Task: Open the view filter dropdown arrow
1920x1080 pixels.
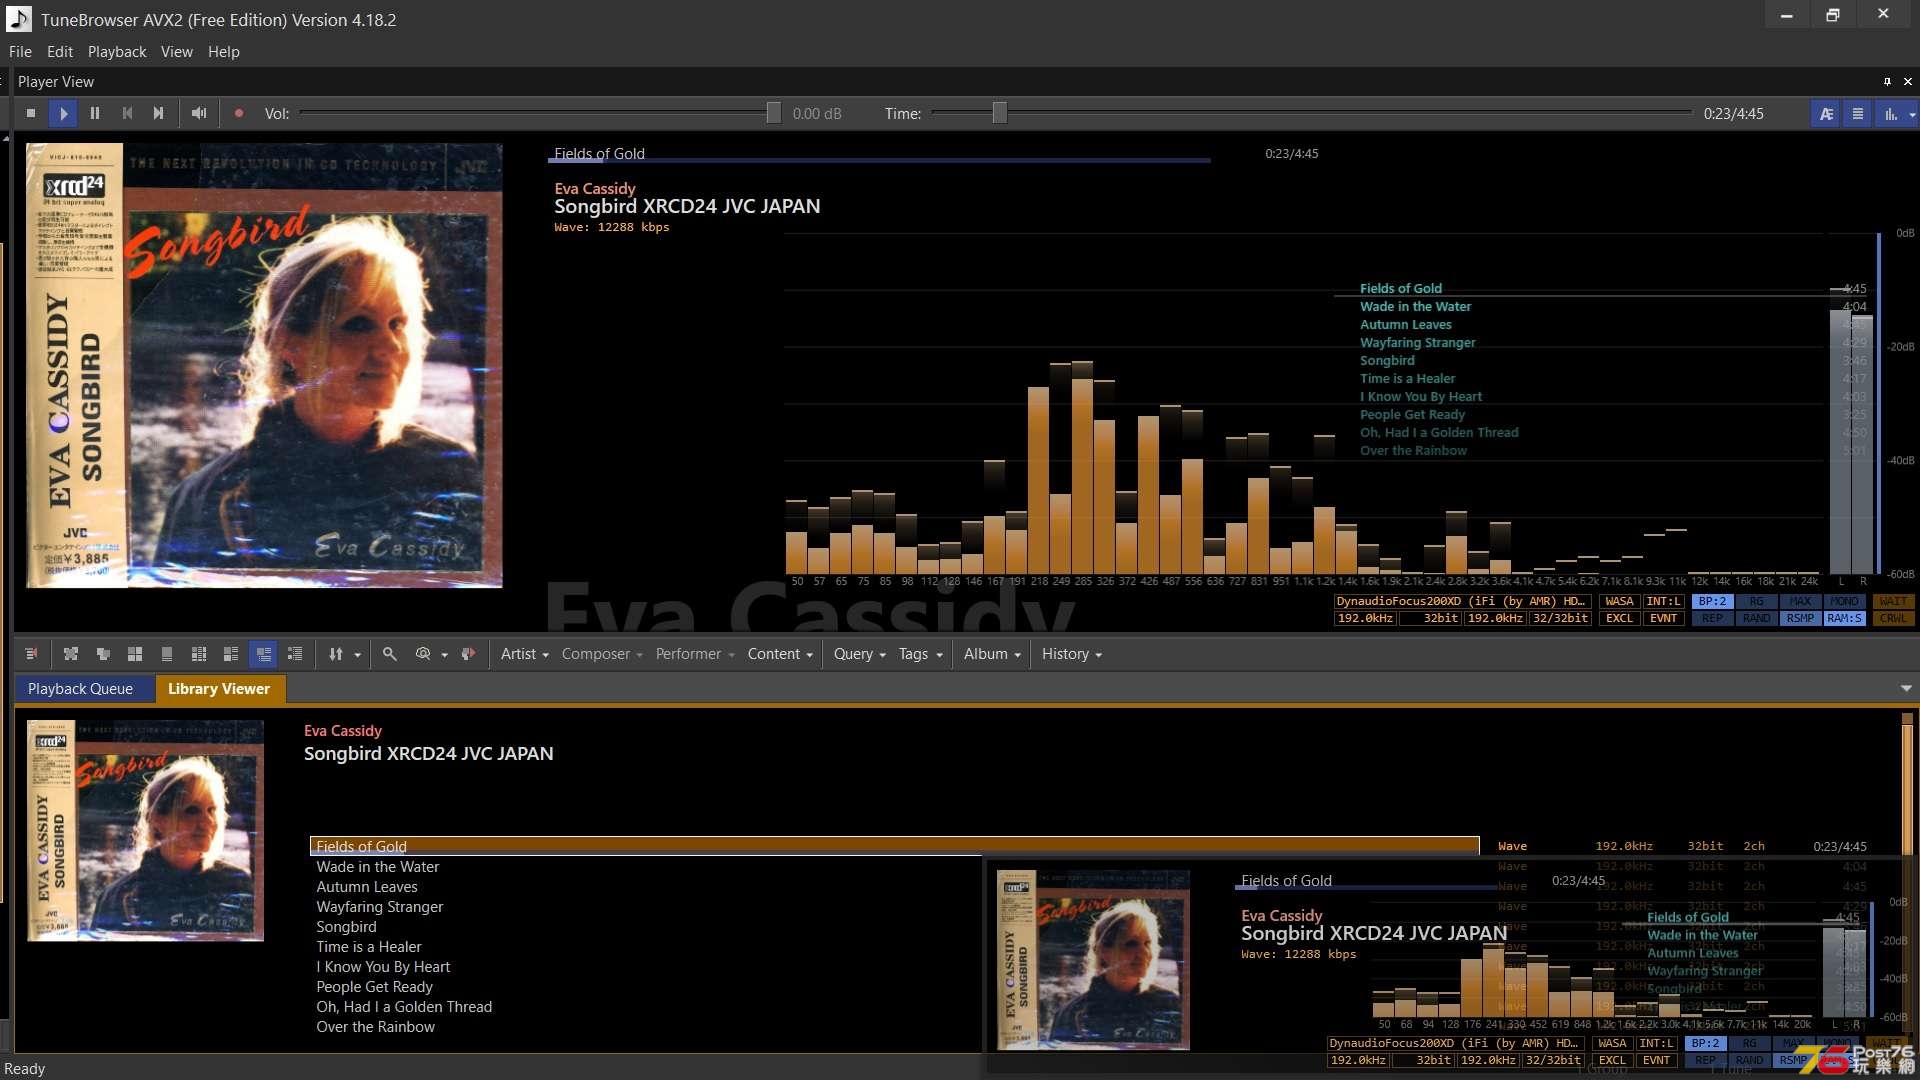Action: (444, 655)
